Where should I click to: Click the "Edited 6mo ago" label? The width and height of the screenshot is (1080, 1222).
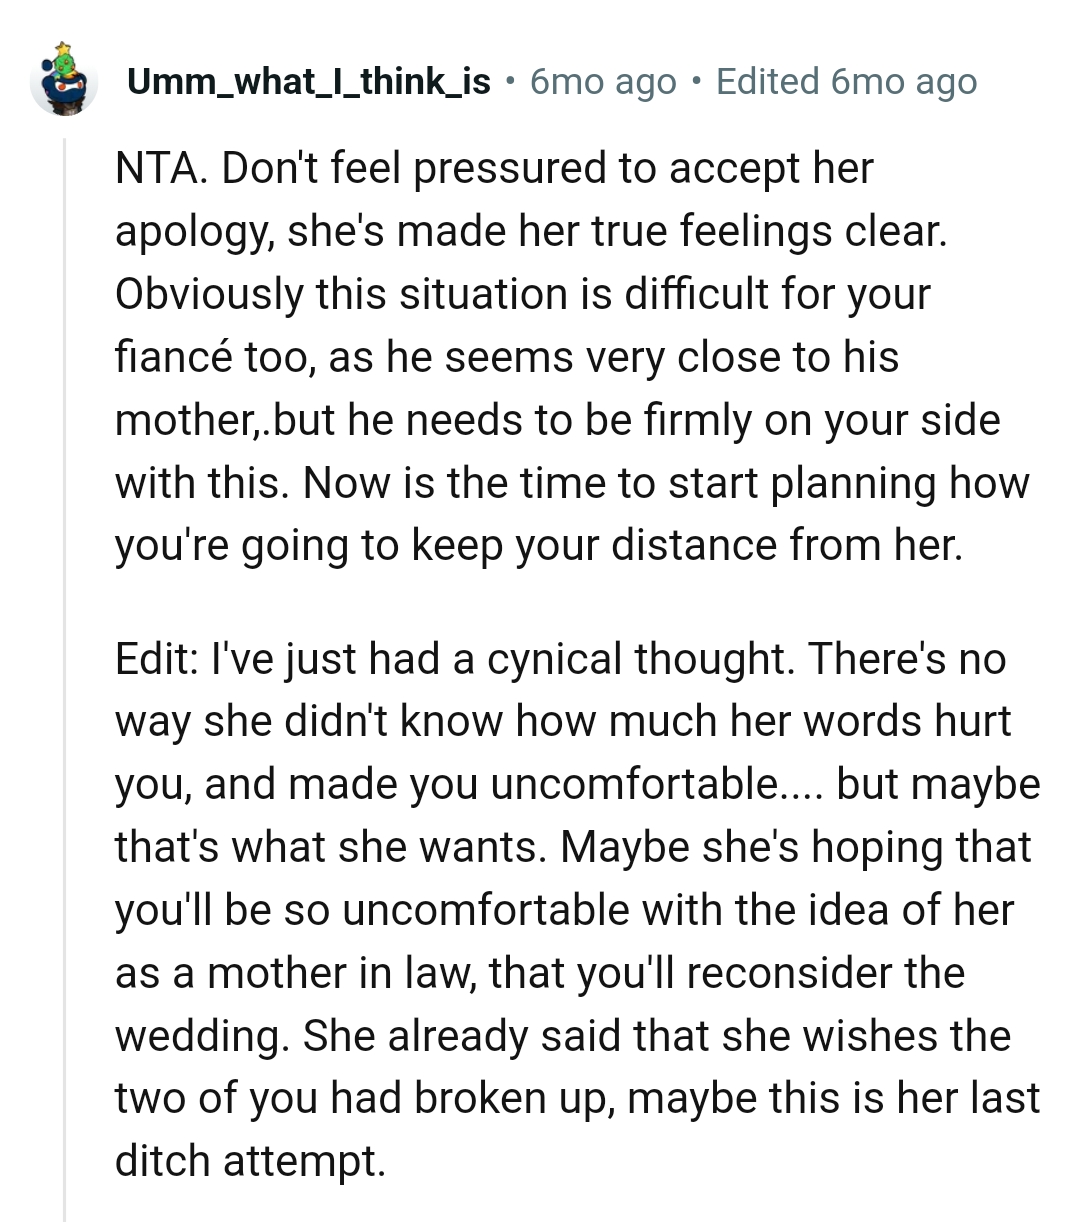click(x=847, y=82)
